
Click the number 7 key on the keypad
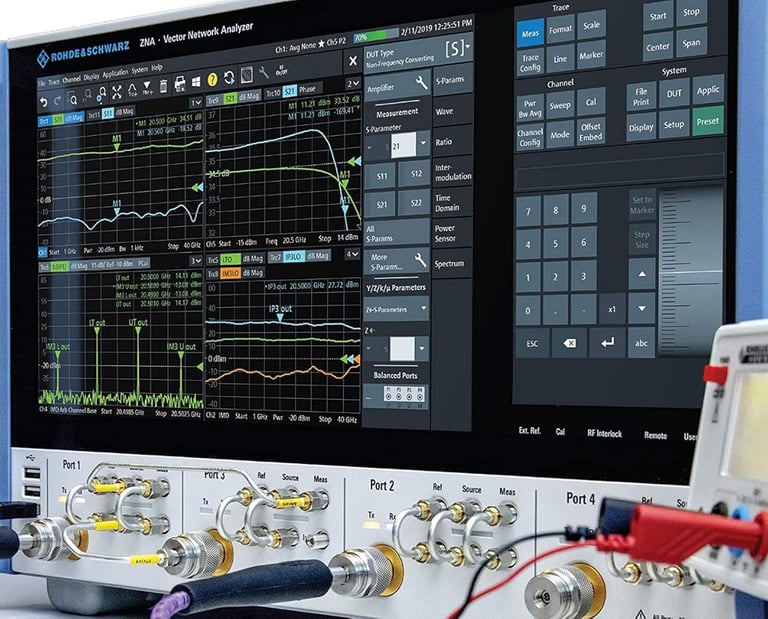point(528,212)
